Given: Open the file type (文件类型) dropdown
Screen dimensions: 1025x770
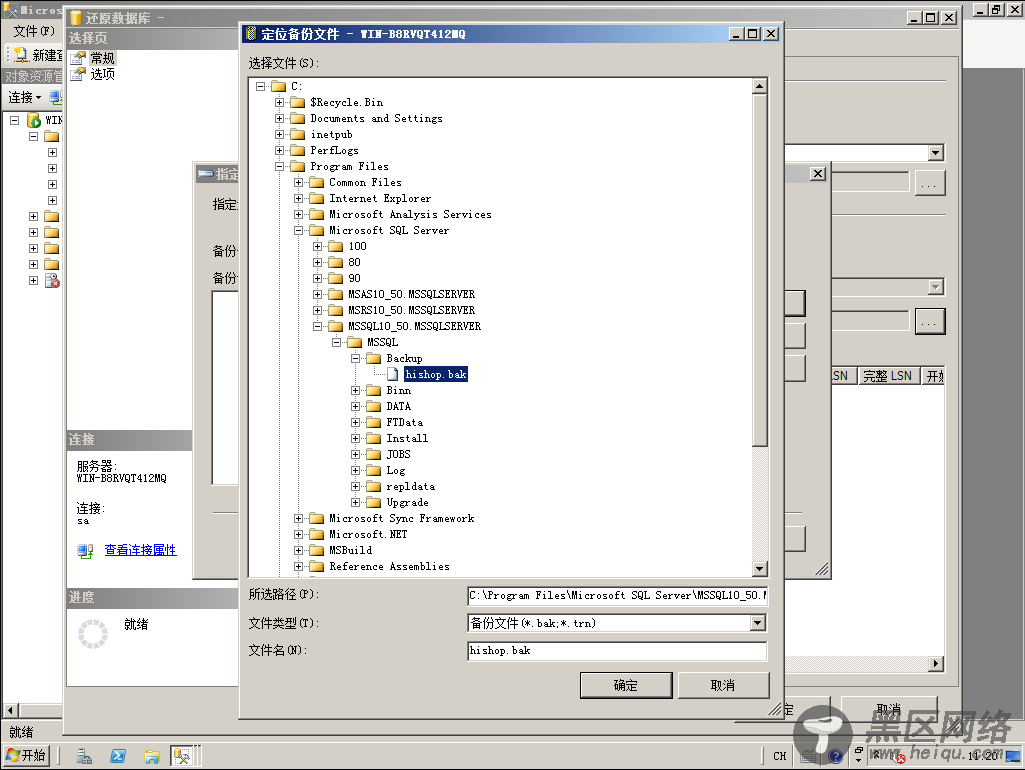Looking at the screenshot, I should coord(758,623).
